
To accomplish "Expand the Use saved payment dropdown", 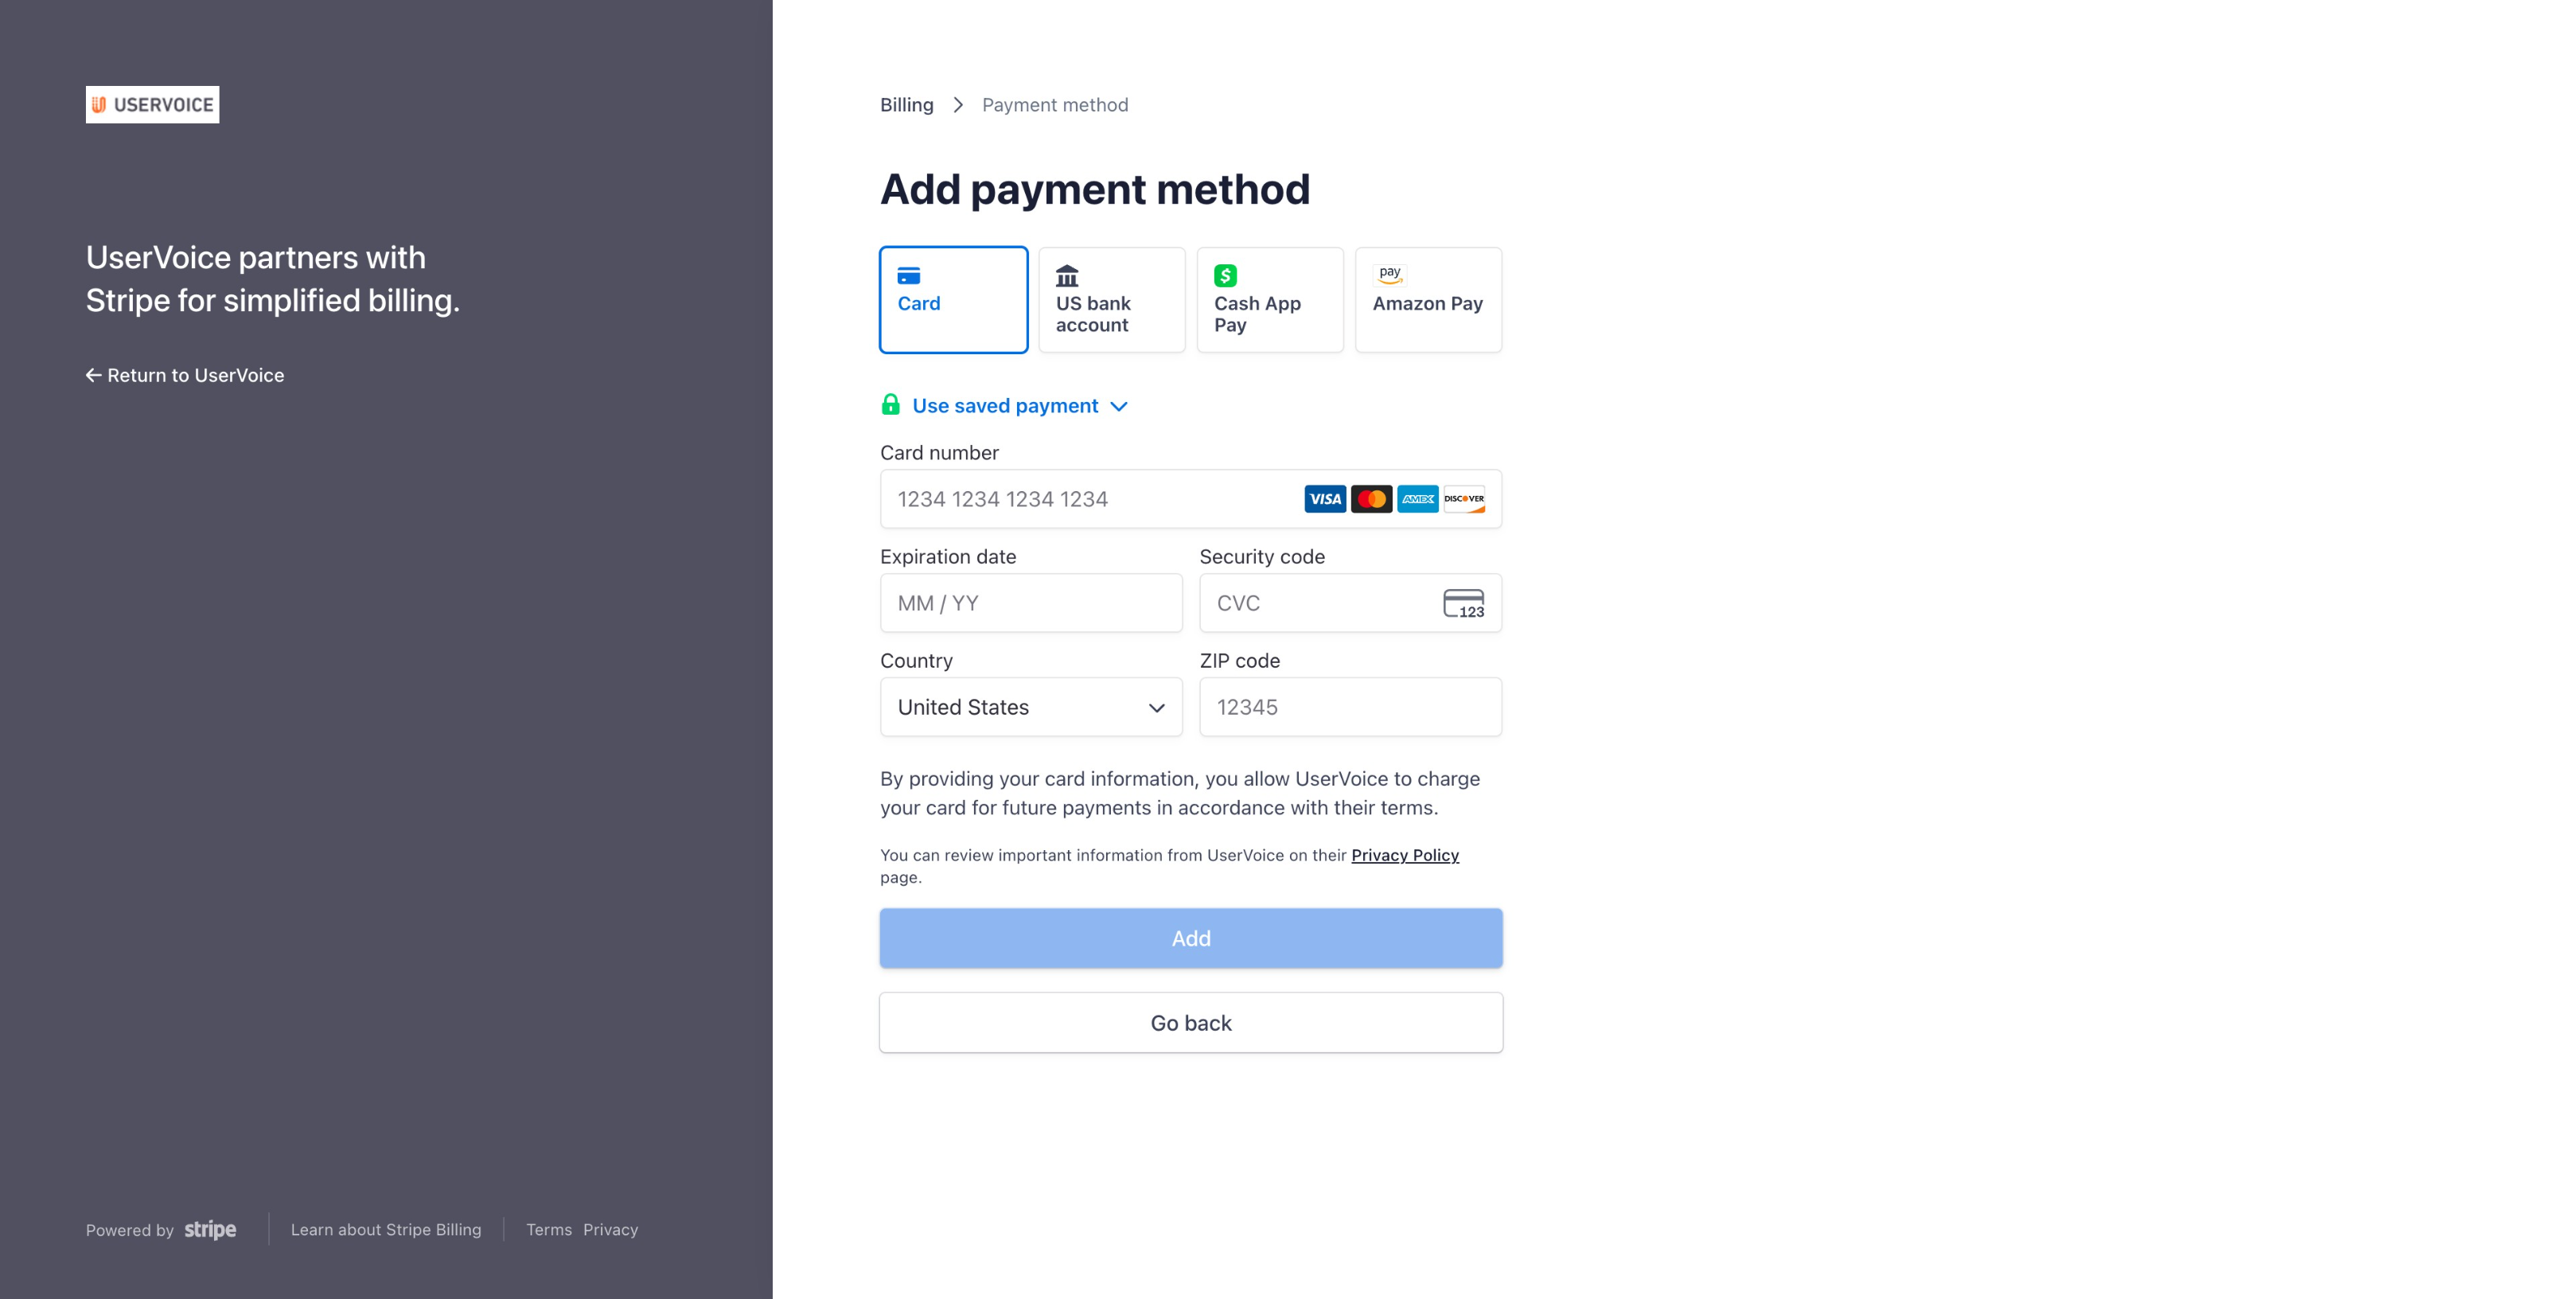I will click(1019, 406).
